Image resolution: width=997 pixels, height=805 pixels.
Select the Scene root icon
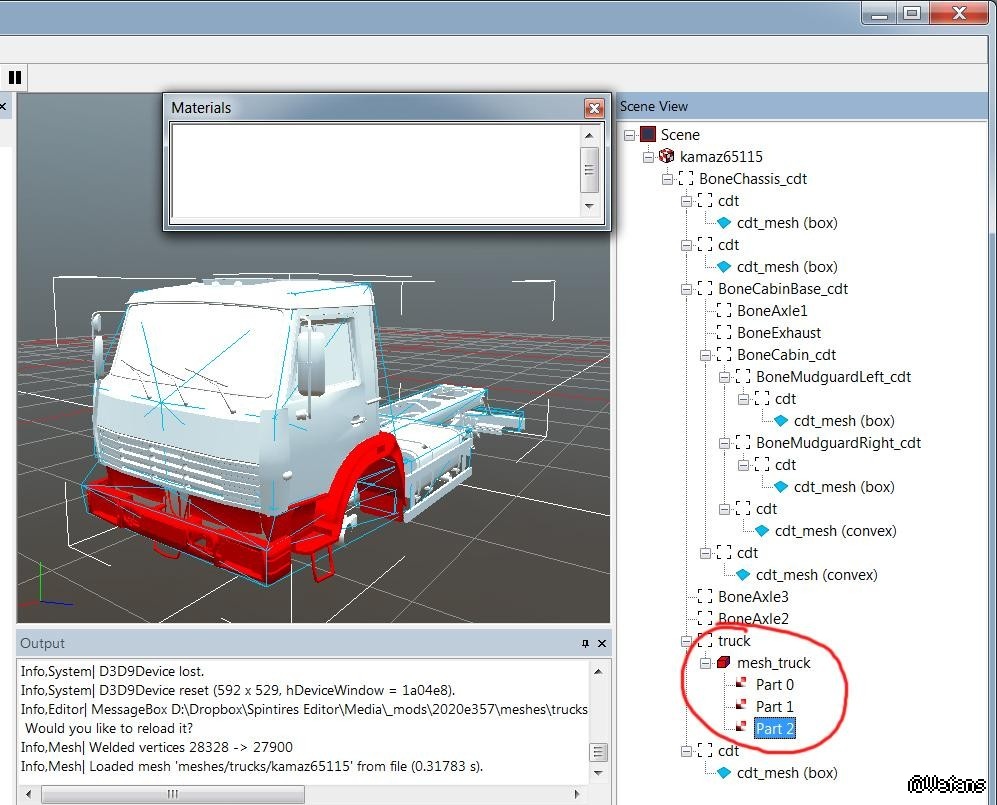pyautogui.click(x=648, y=134)
